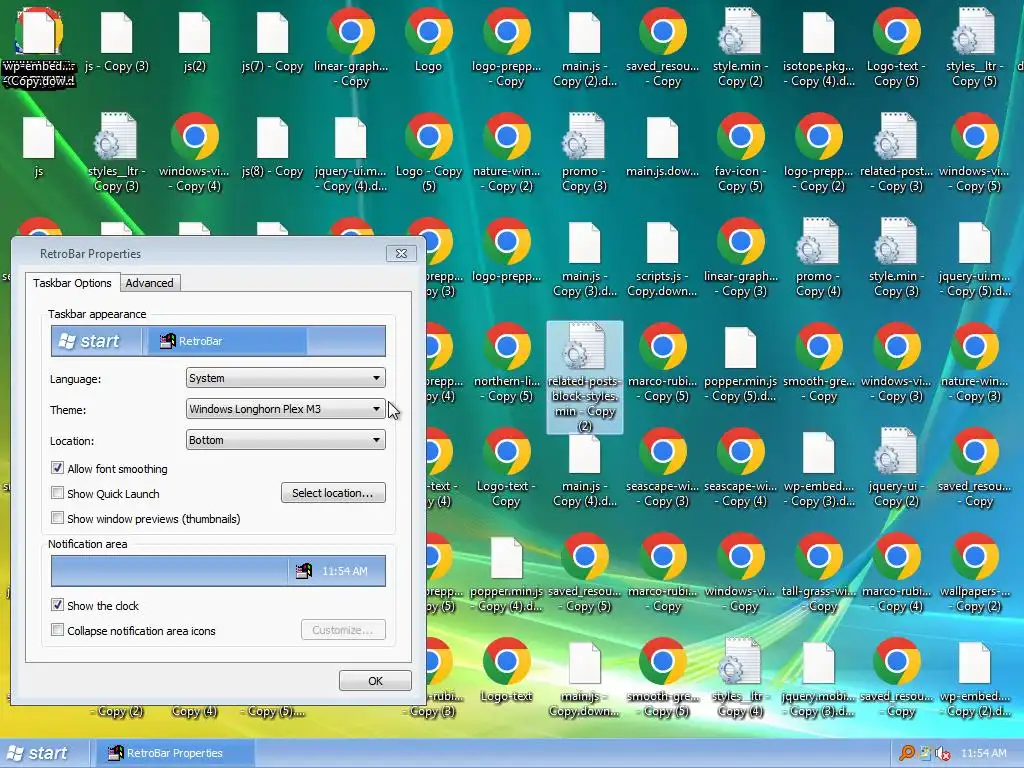1024x768 pixels.
Task: Select the 'promo - Copy (4)' file icon
Action: point(818,242)
